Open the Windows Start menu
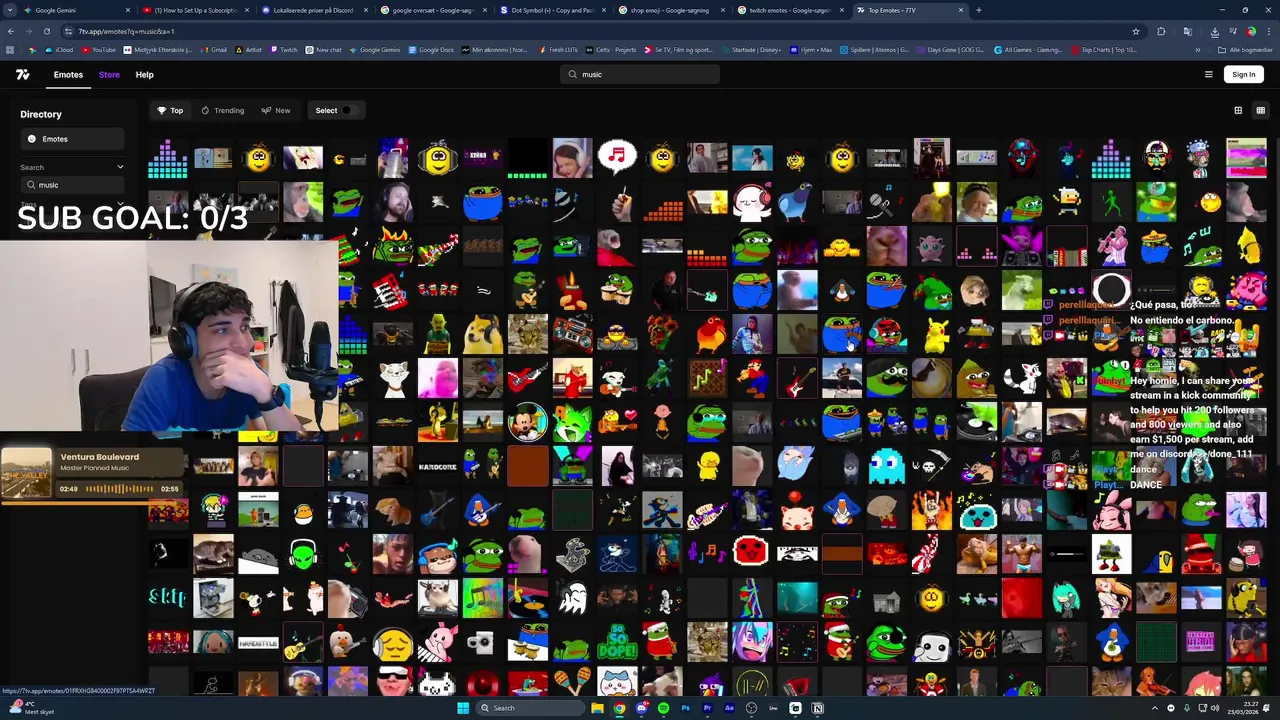The width and height of the screenshot is (1280, 720). [x=463, y=708]
